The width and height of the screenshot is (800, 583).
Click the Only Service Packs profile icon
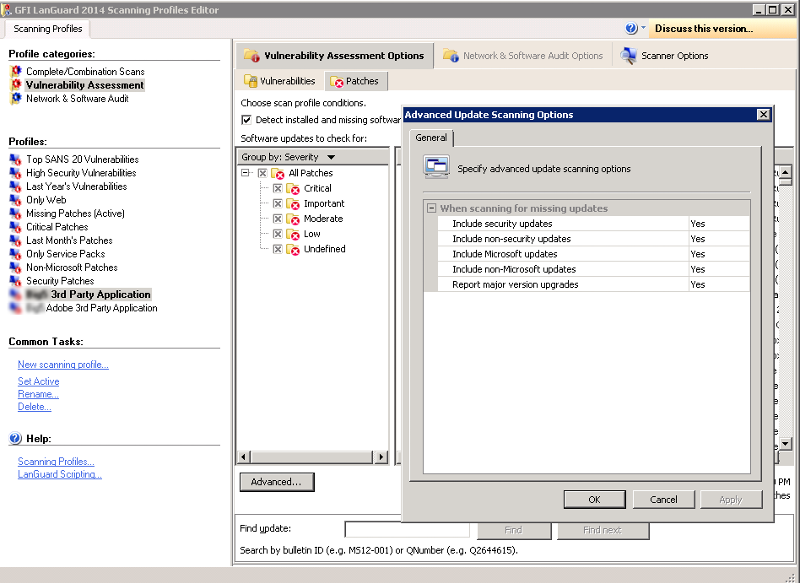tap(15, 254)
